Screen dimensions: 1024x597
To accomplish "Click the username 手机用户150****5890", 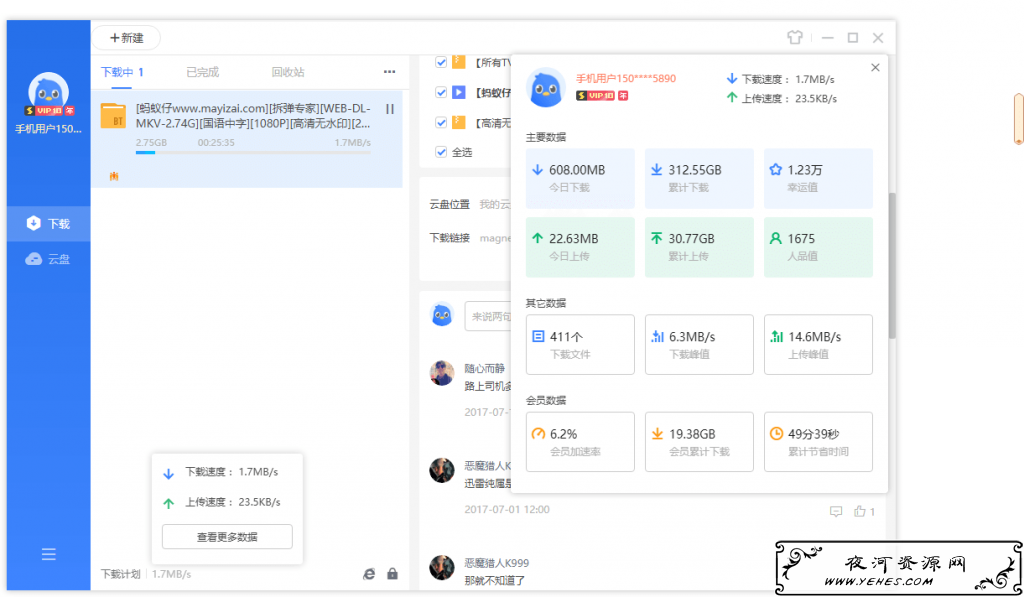I will pos(626,78).
